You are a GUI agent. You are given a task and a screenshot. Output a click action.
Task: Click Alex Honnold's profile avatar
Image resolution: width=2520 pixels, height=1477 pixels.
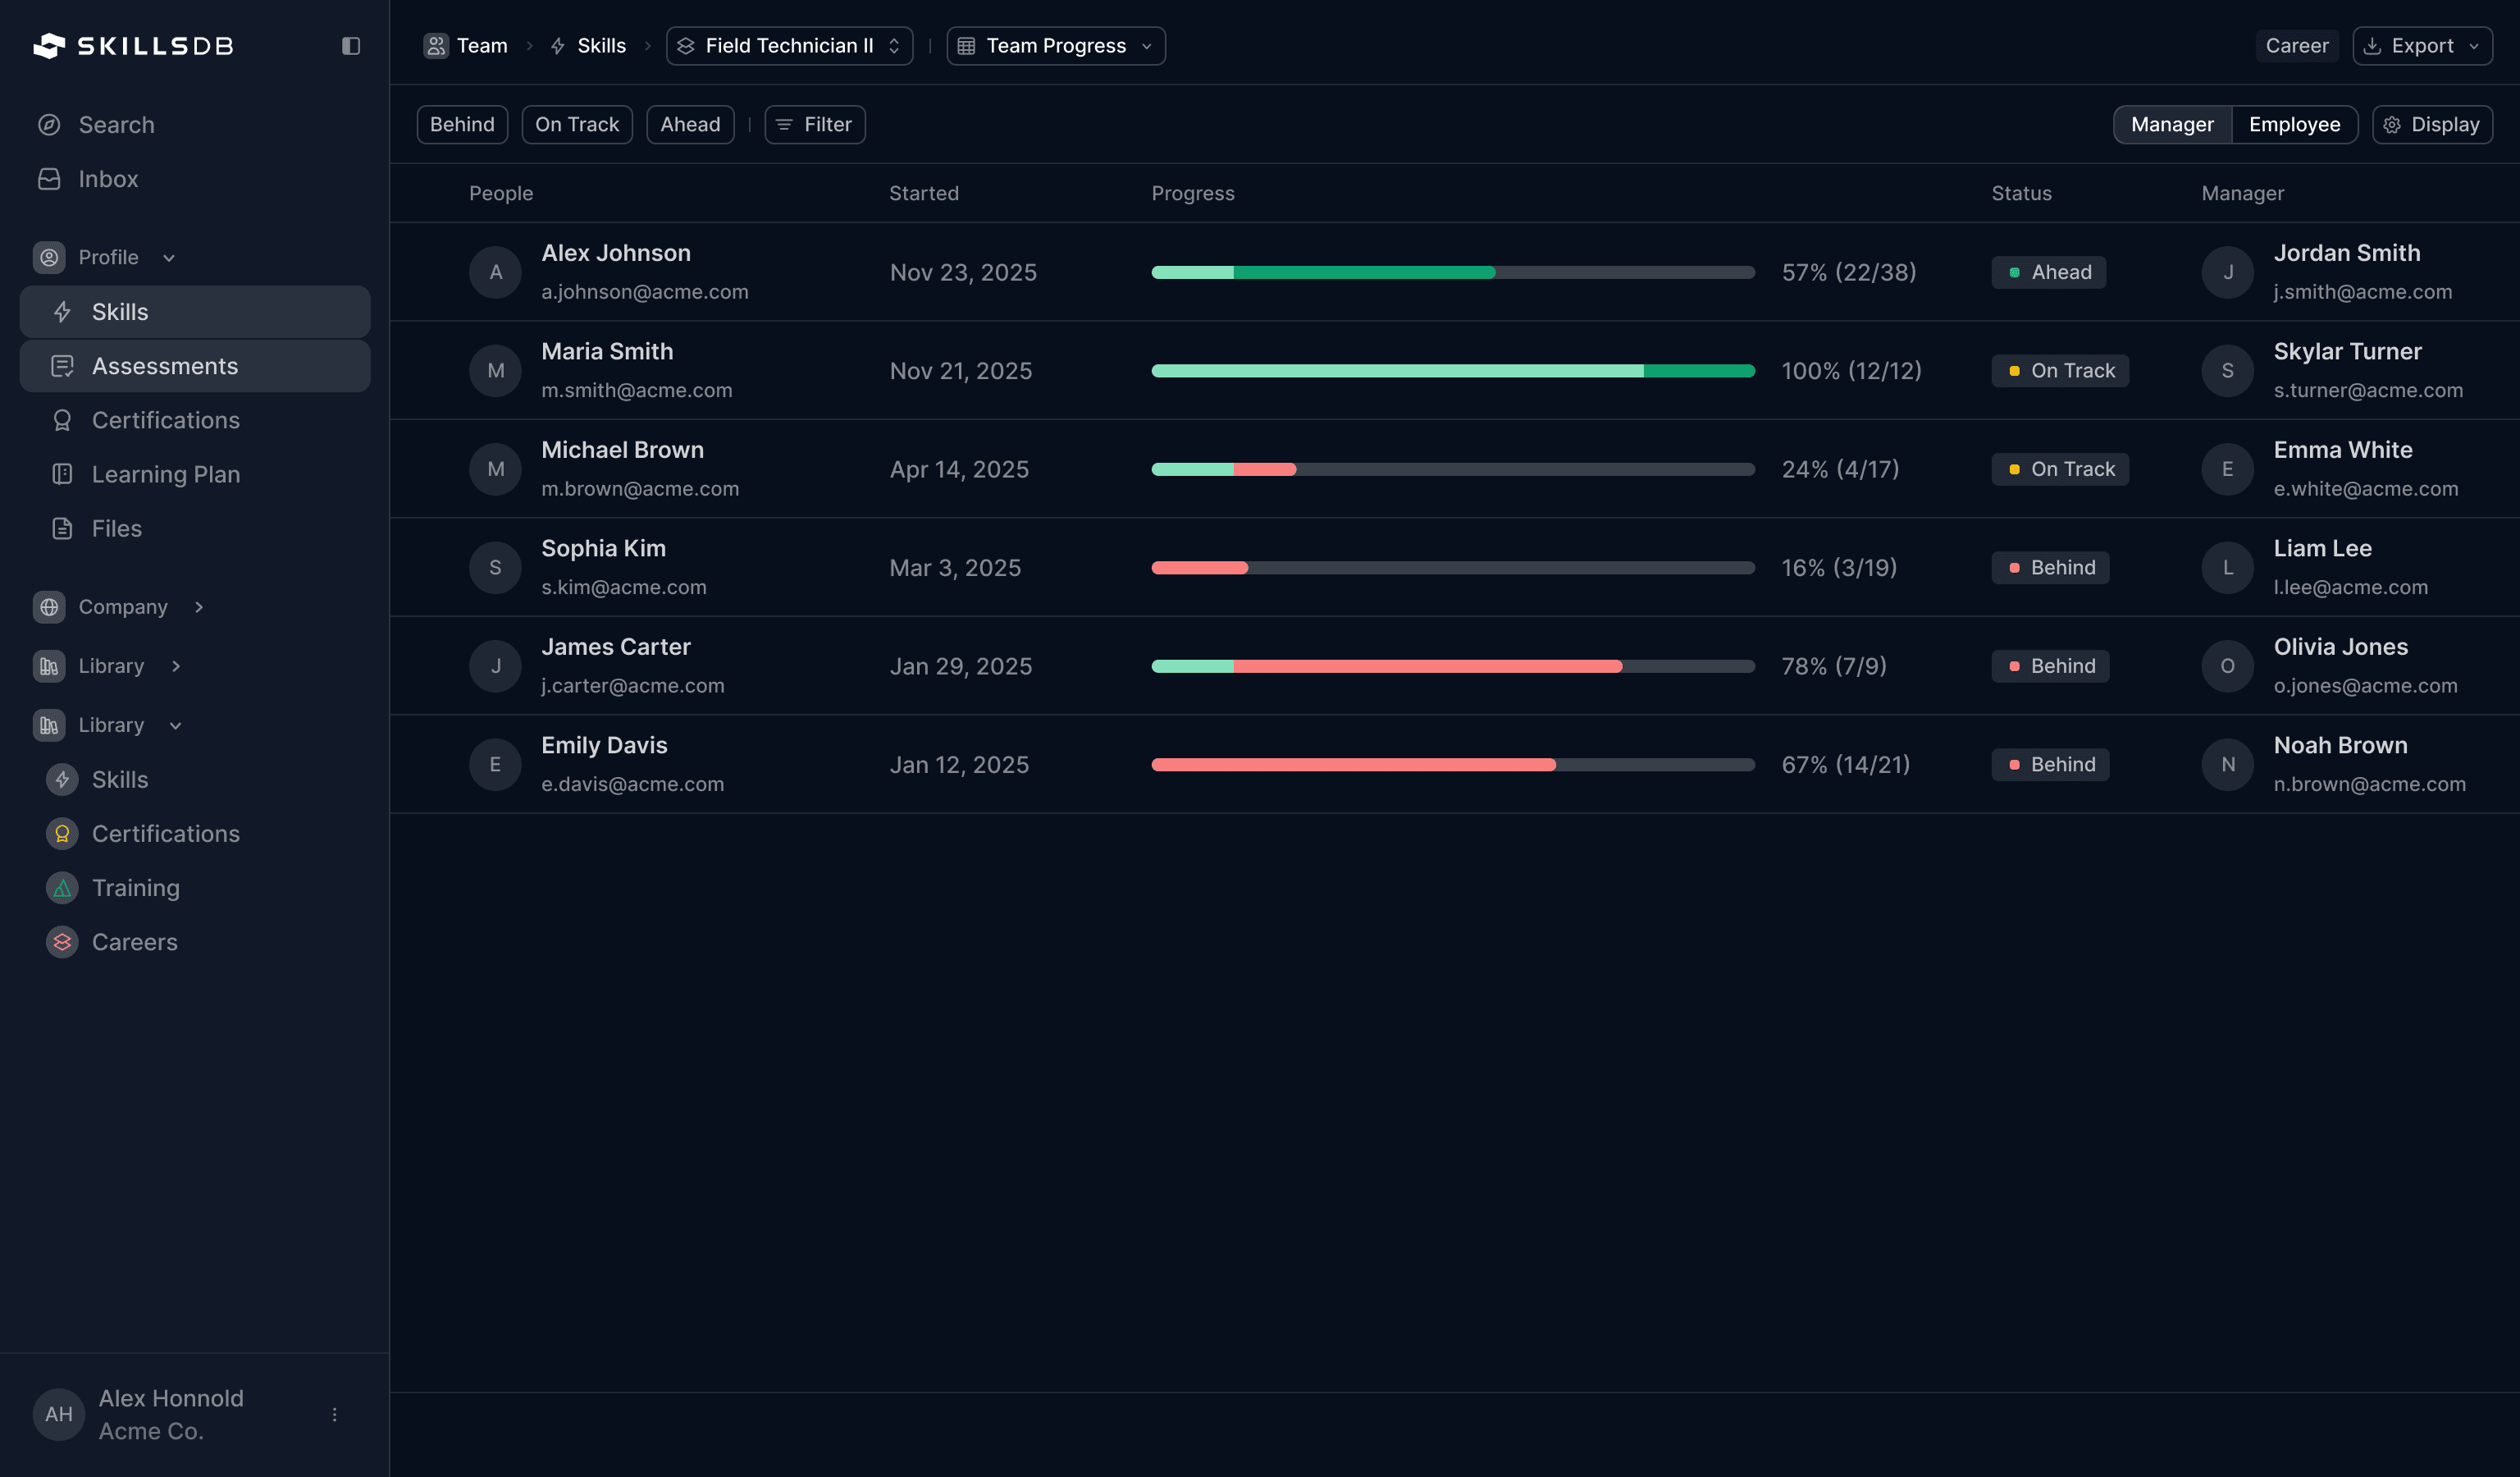click(58, 1414)
